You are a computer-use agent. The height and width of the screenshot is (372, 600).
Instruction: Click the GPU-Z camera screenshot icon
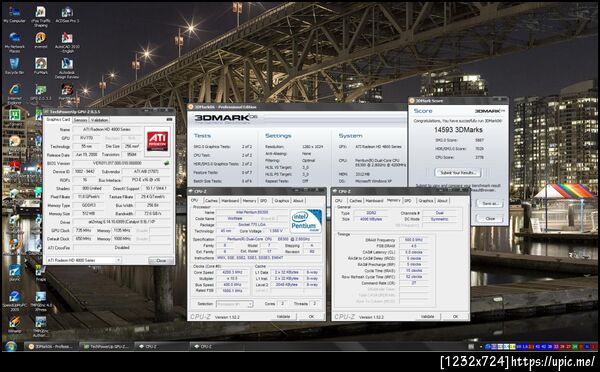point(169,119)
